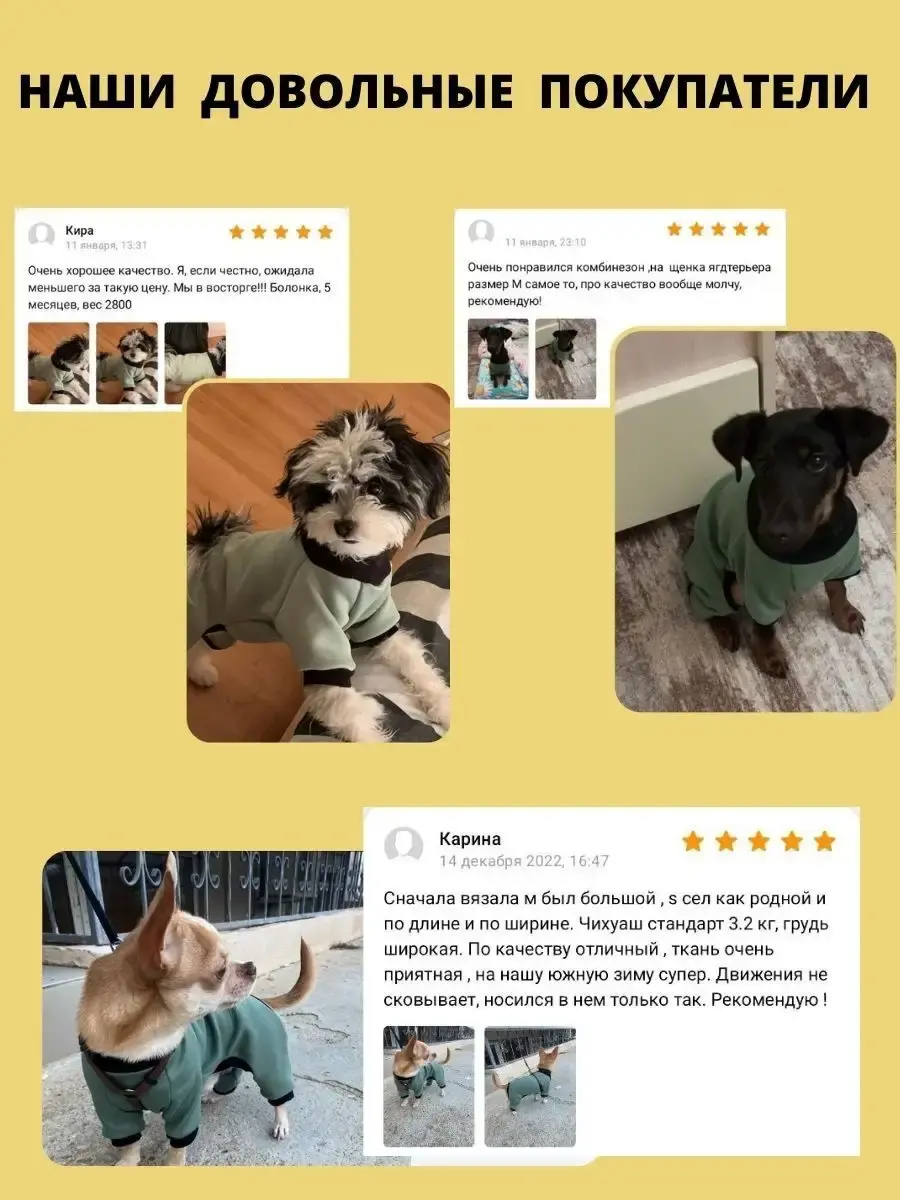Click the reviewer name Кира
Screen dimensions: 900x1200
point(79,230)
